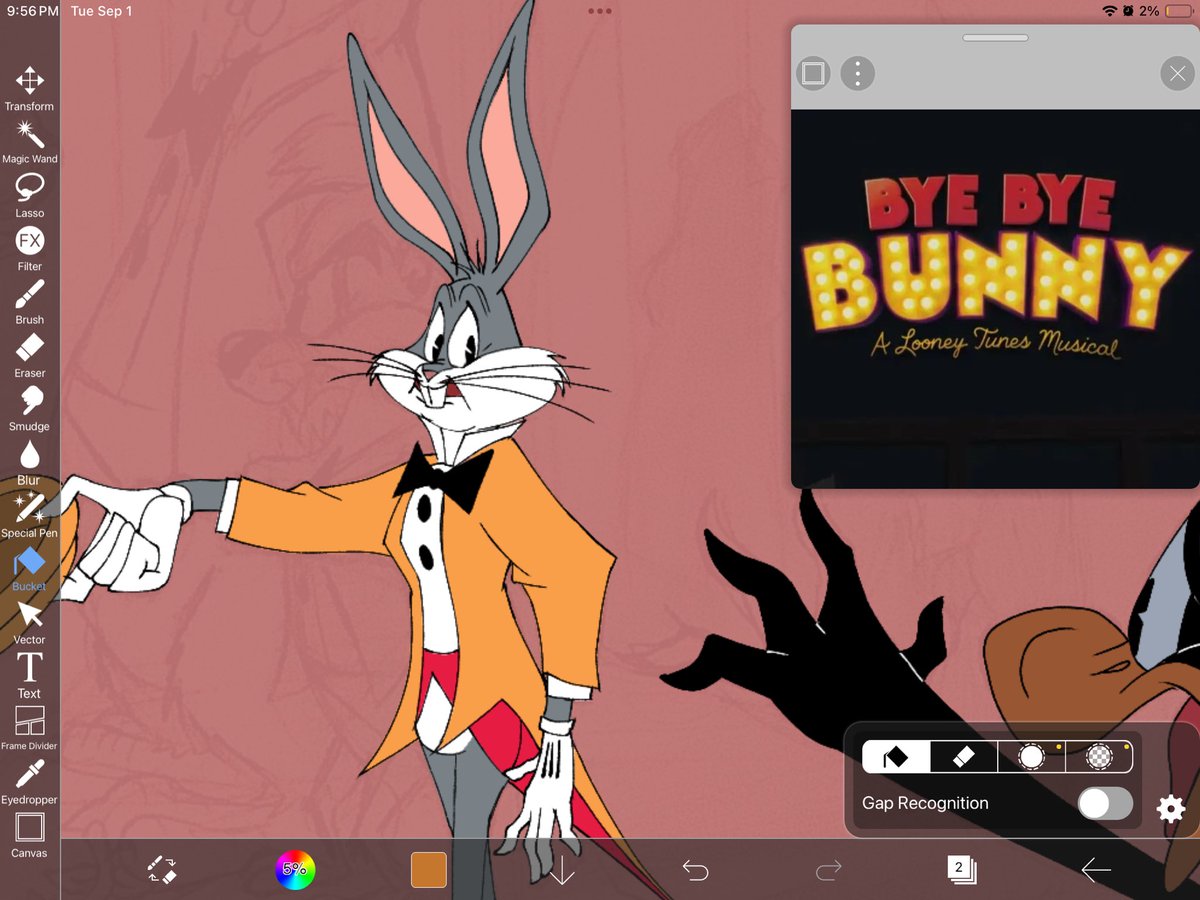Undo the last action
1200x900 pixels.
(695, 870)
